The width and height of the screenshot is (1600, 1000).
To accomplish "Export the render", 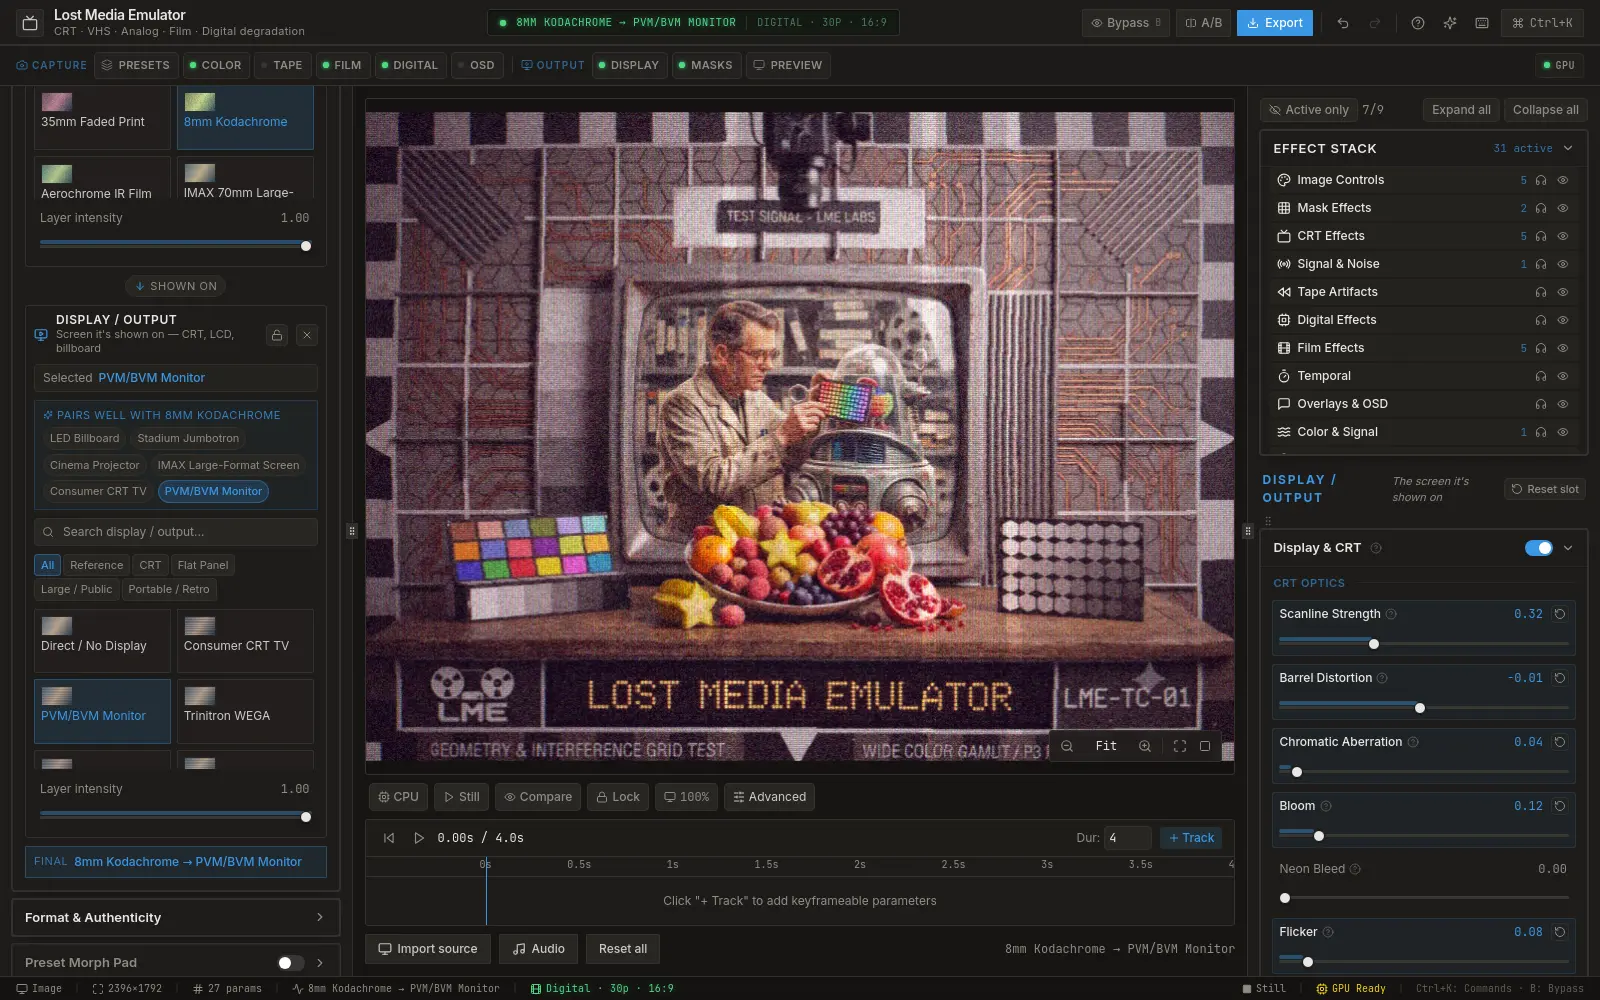I will point(1274,23).
